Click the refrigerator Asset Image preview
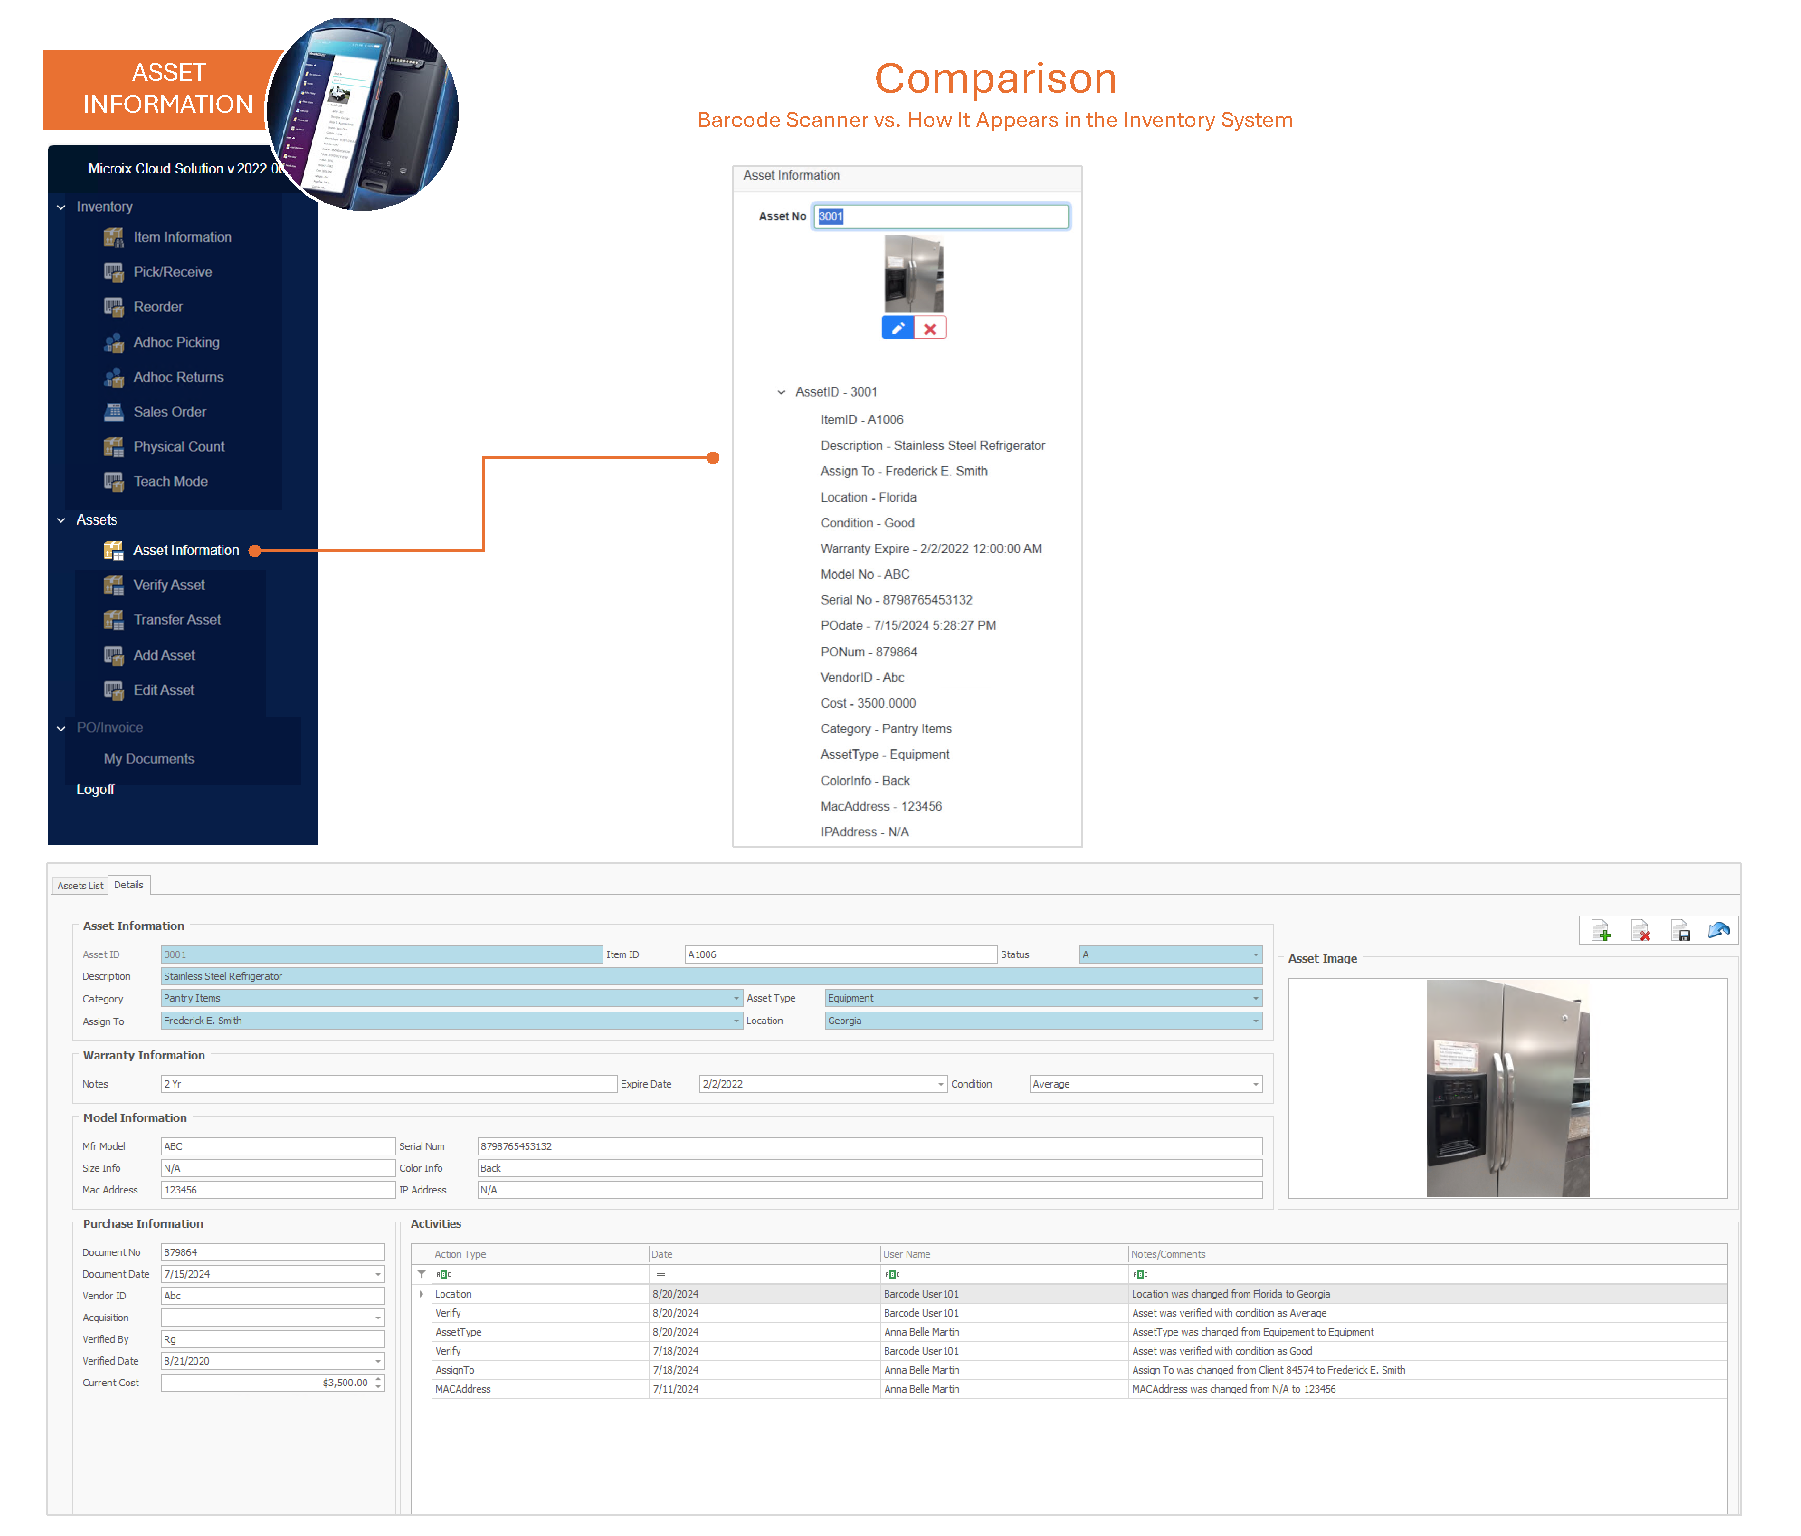 click(x=1507, y=1088)
